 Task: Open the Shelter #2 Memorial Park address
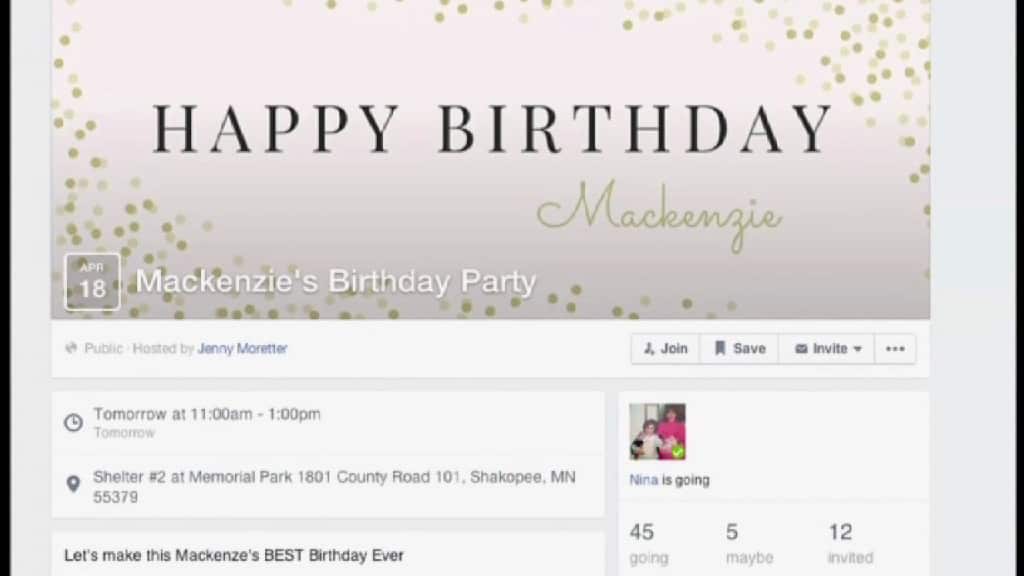(334, 487)
